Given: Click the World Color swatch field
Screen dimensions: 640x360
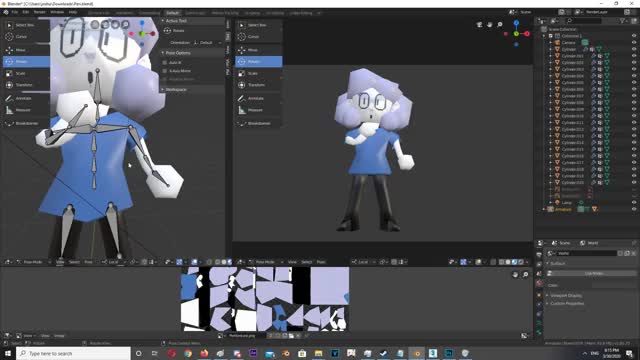Looking at the screenshot, I should tap(613, 286).
